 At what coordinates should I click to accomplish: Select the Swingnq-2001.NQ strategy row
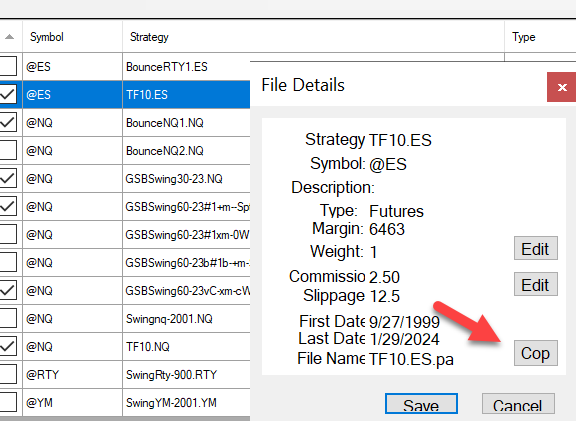click(x=186, y=319)
